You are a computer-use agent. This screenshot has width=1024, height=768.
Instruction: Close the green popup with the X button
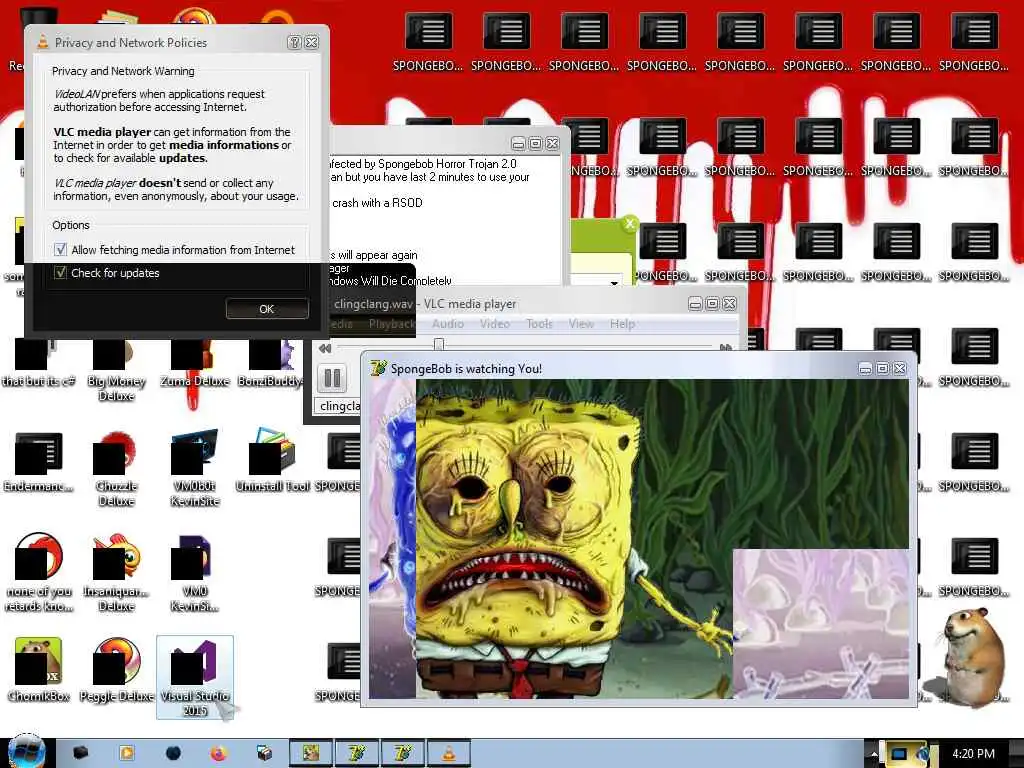630,224
